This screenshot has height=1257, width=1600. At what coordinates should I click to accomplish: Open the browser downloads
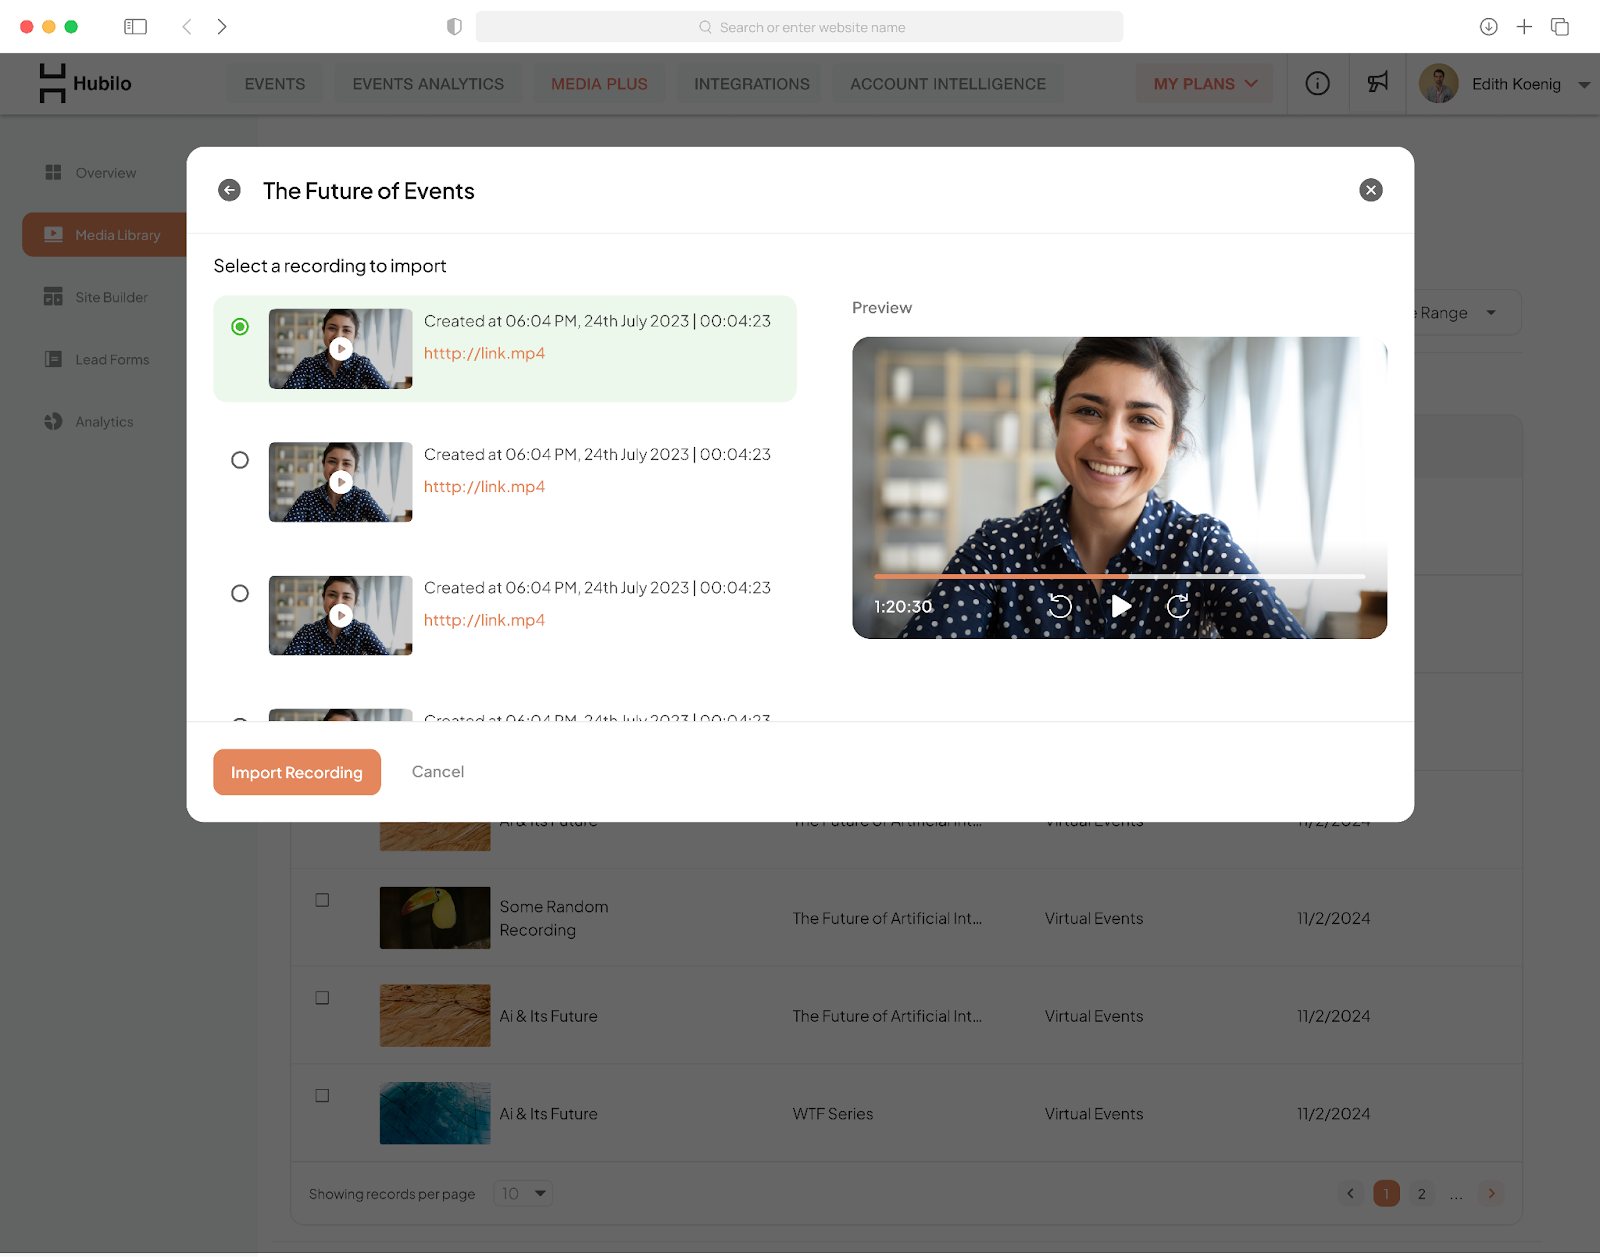click(x=1489, y=27)
